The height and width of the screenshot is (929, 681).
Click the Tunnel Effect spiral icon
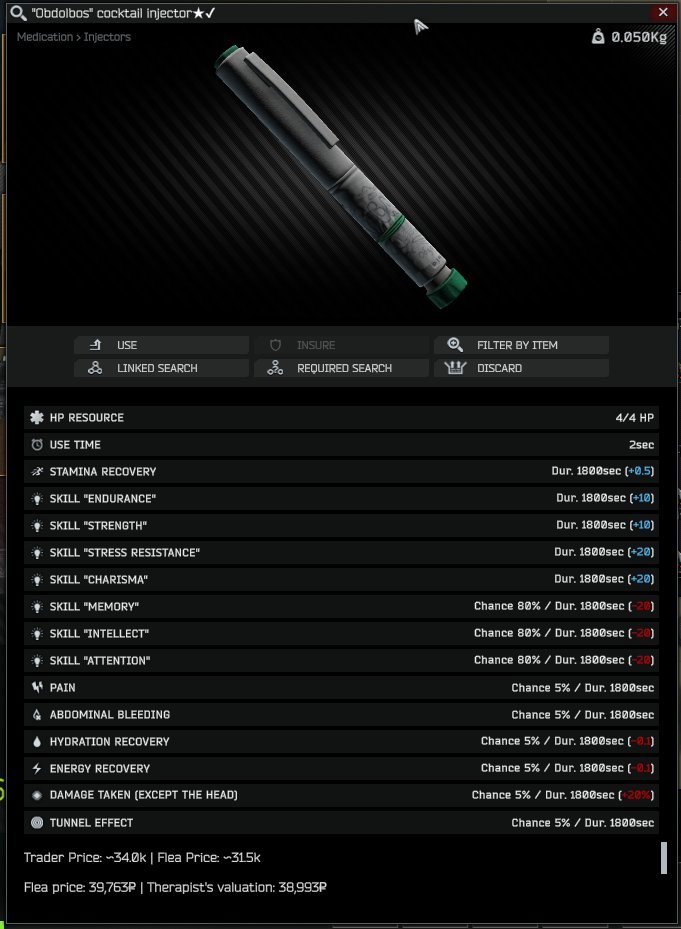[x=37, y=822]
